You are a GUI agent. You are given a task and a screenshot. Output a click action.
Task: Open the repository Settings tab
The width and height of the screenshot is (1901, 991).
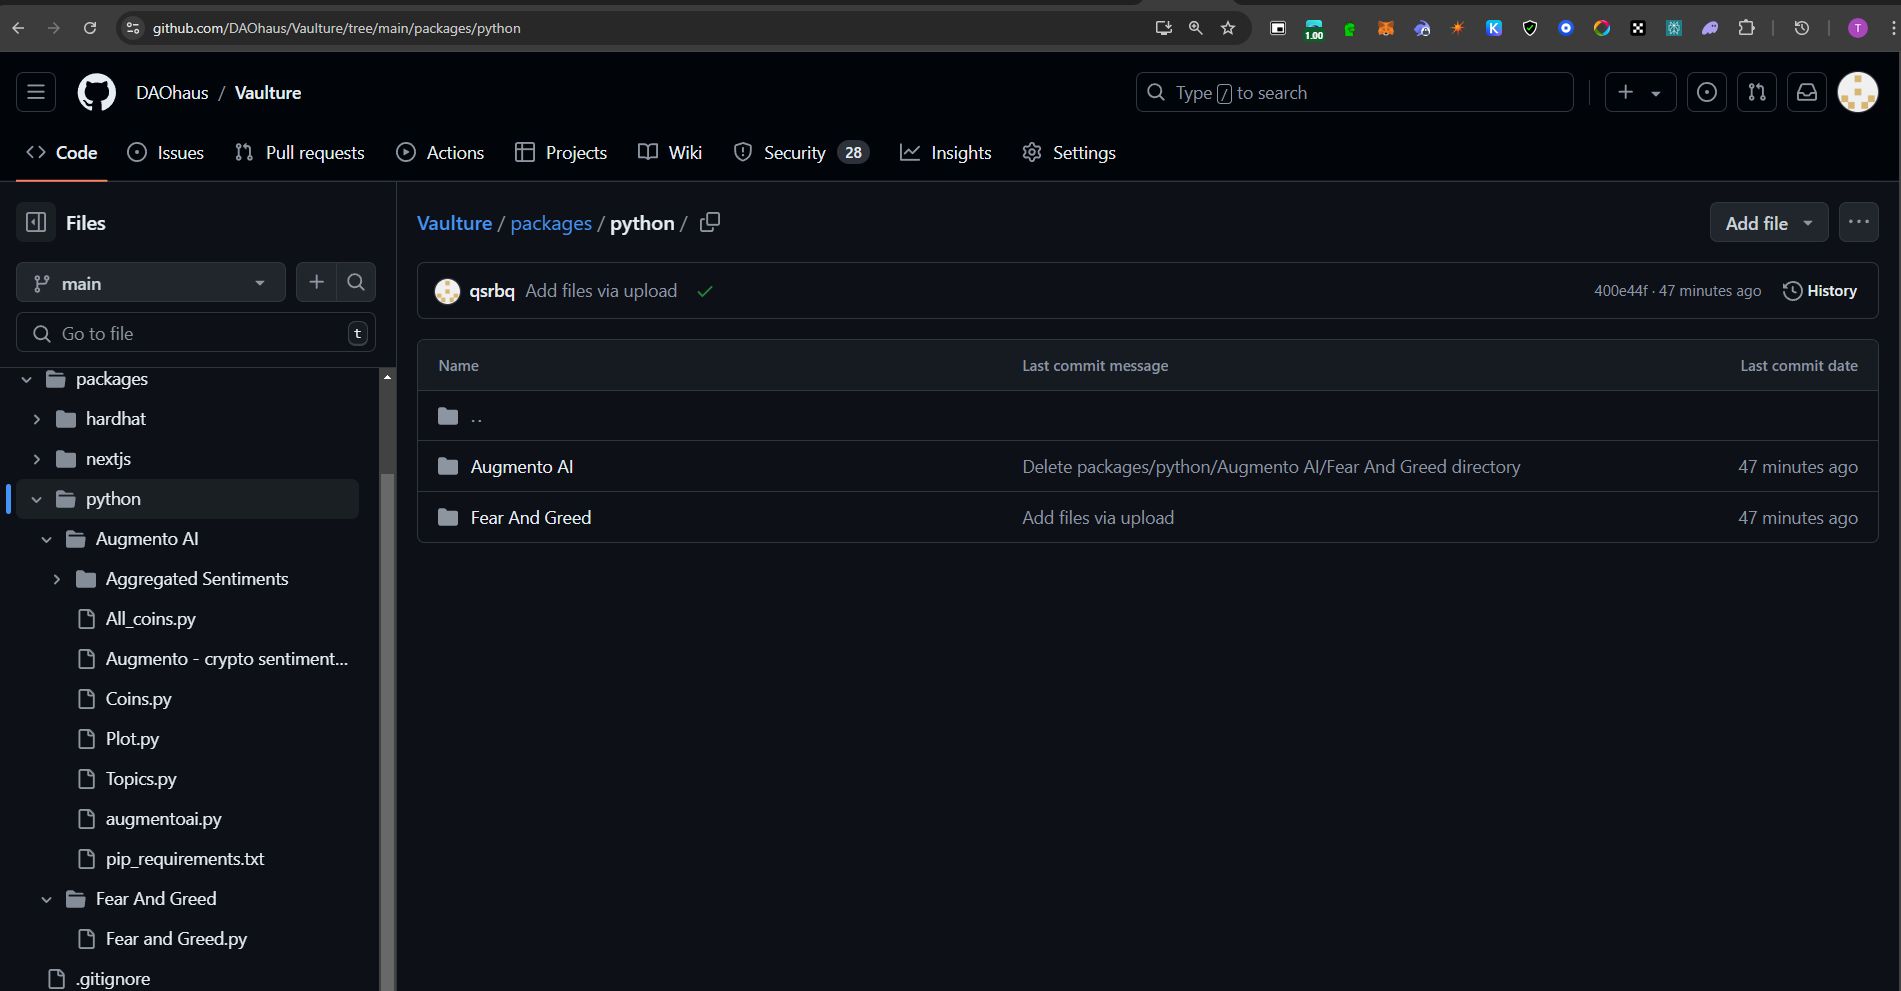coord(1069,152)
